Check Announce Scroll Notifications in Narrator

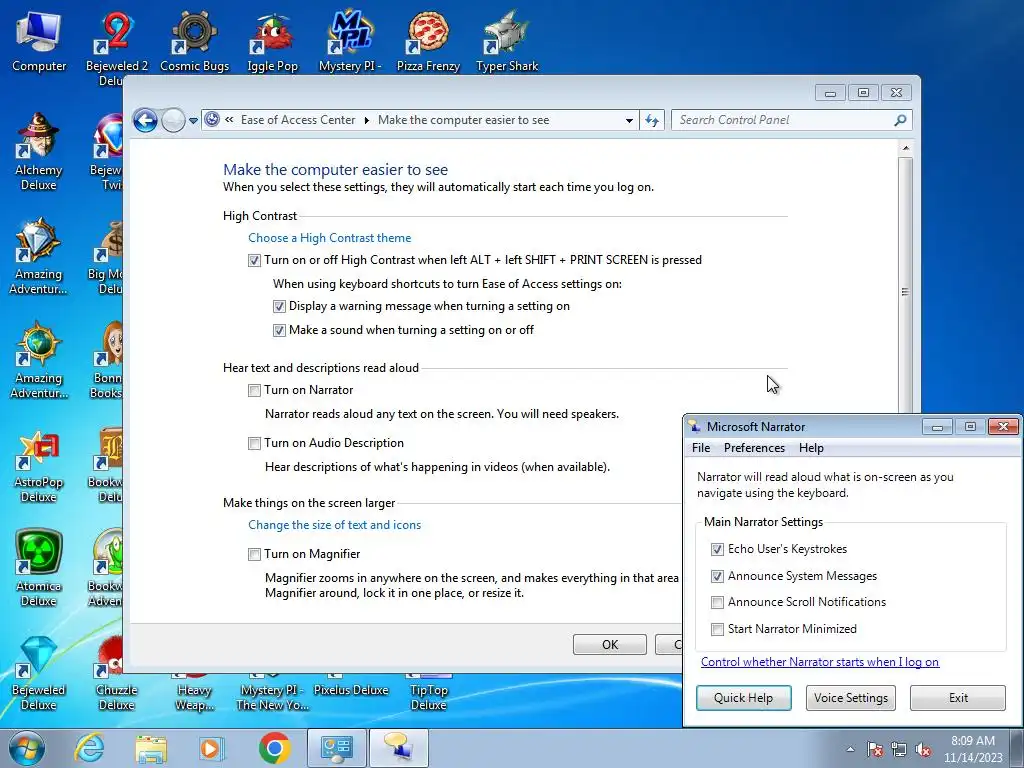pos(717,602)
